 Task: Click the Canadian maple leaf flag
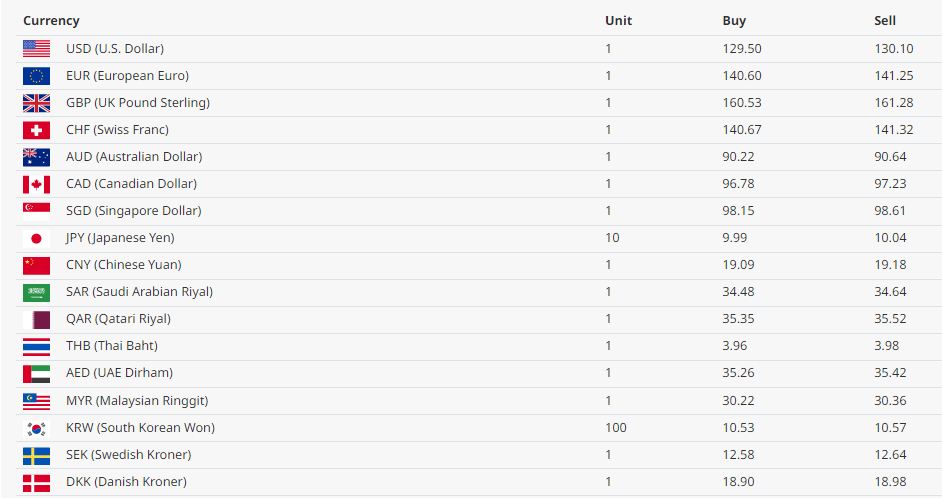click(36, 184)
